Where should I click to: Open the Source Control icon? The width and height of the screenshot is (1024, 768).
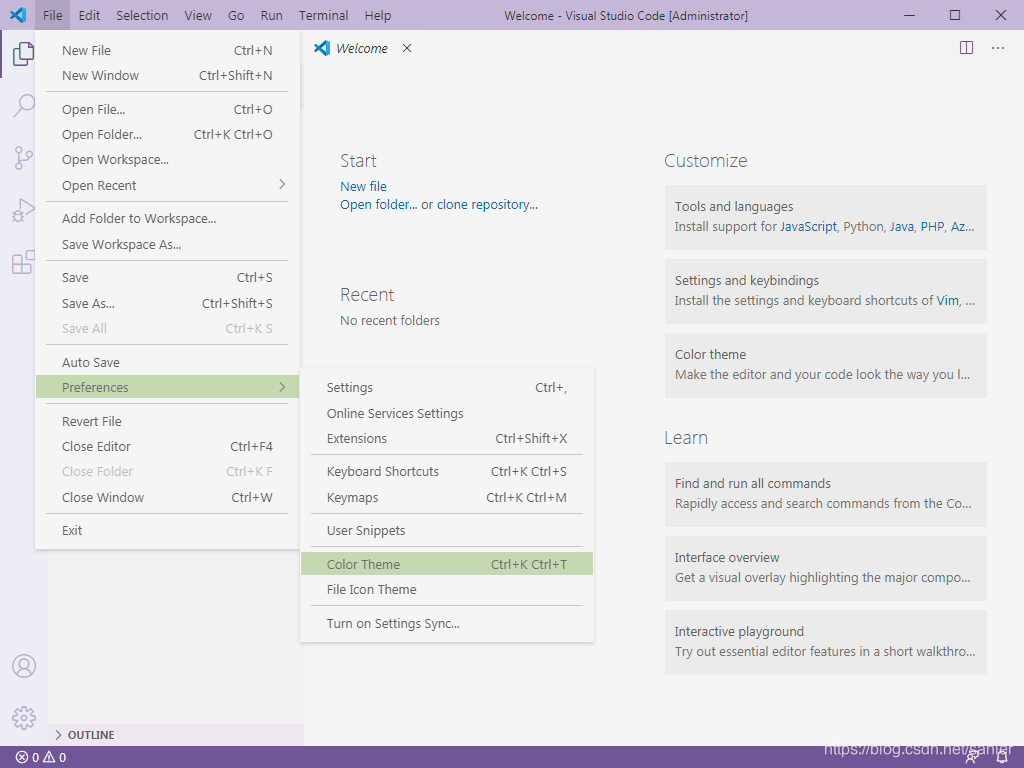(x=24, y=158)
